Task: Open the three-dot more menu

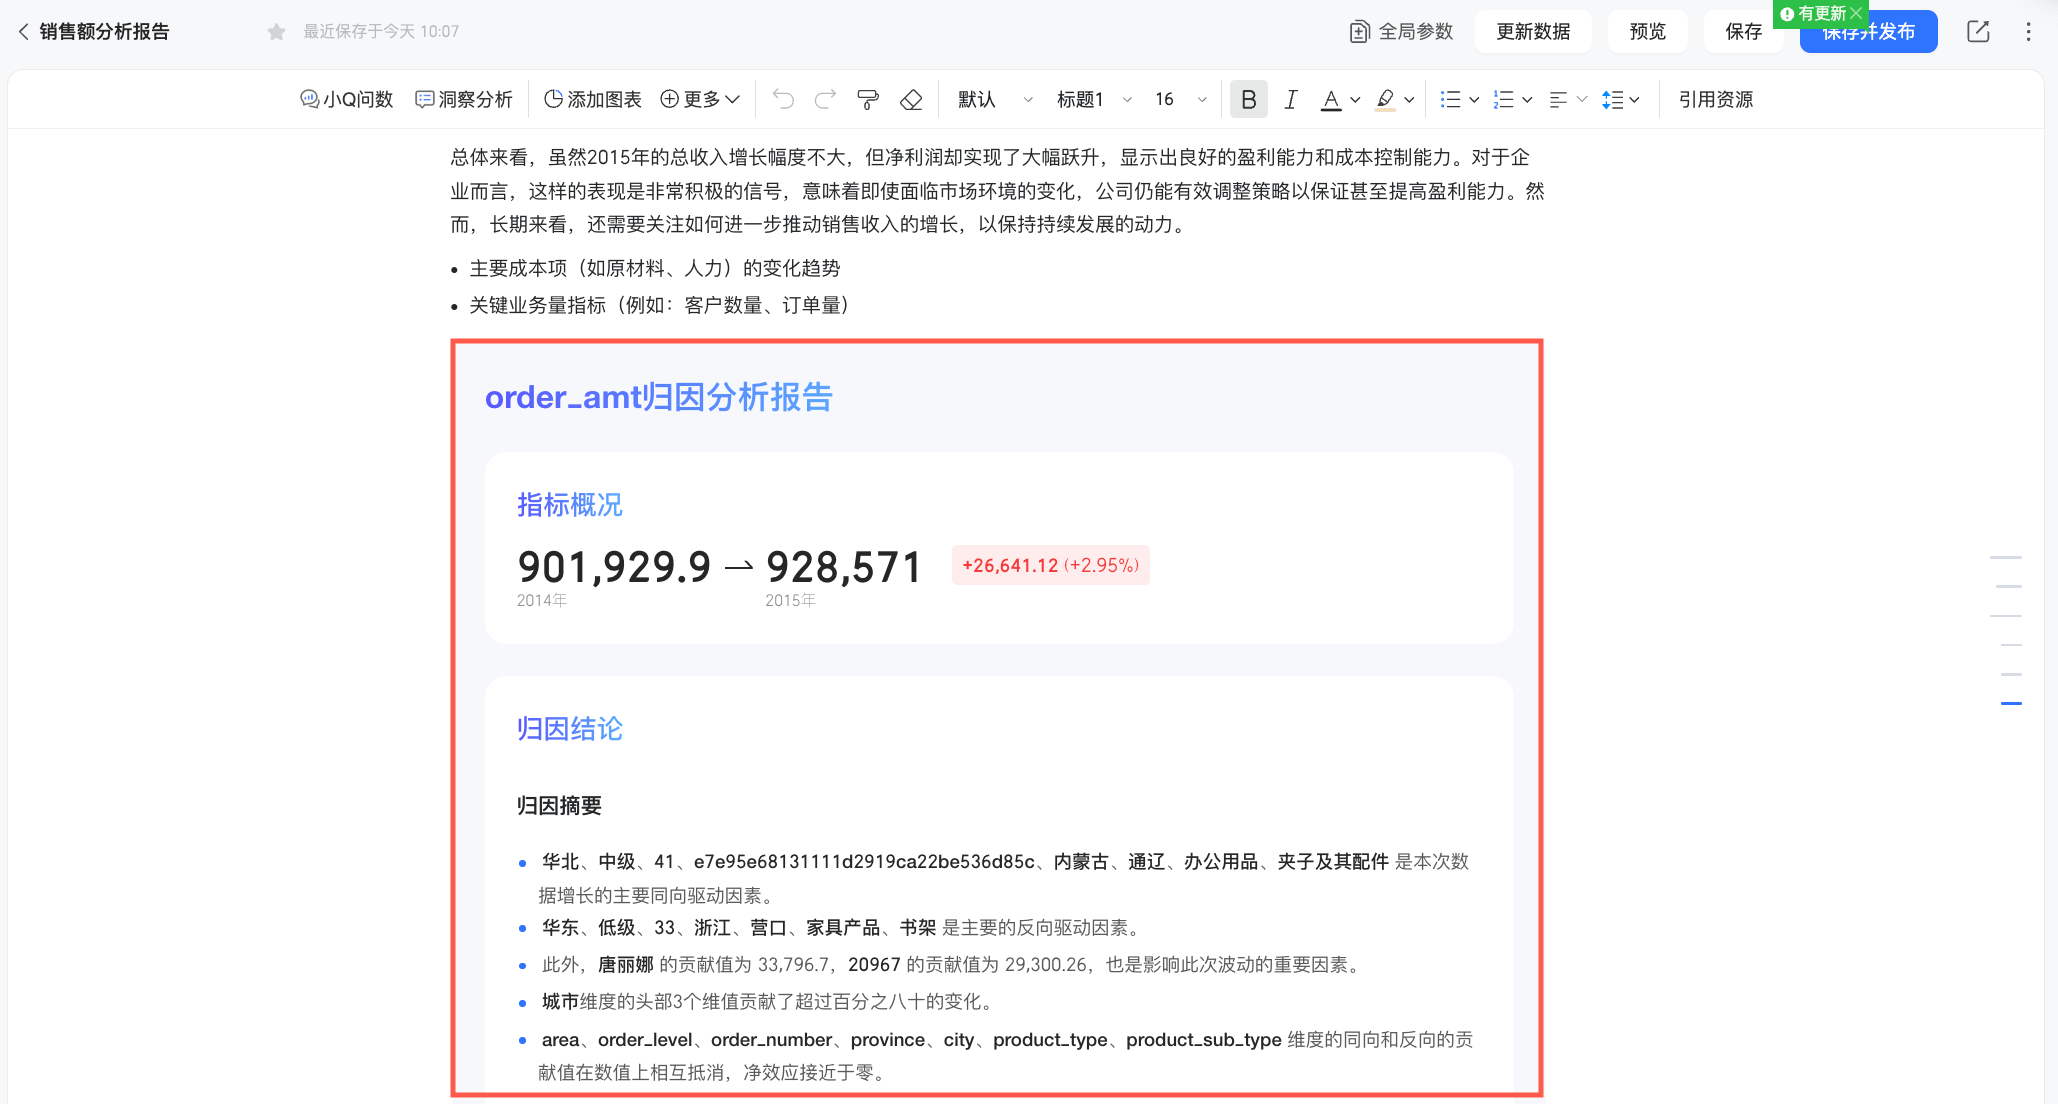Action: (2028, 31)
